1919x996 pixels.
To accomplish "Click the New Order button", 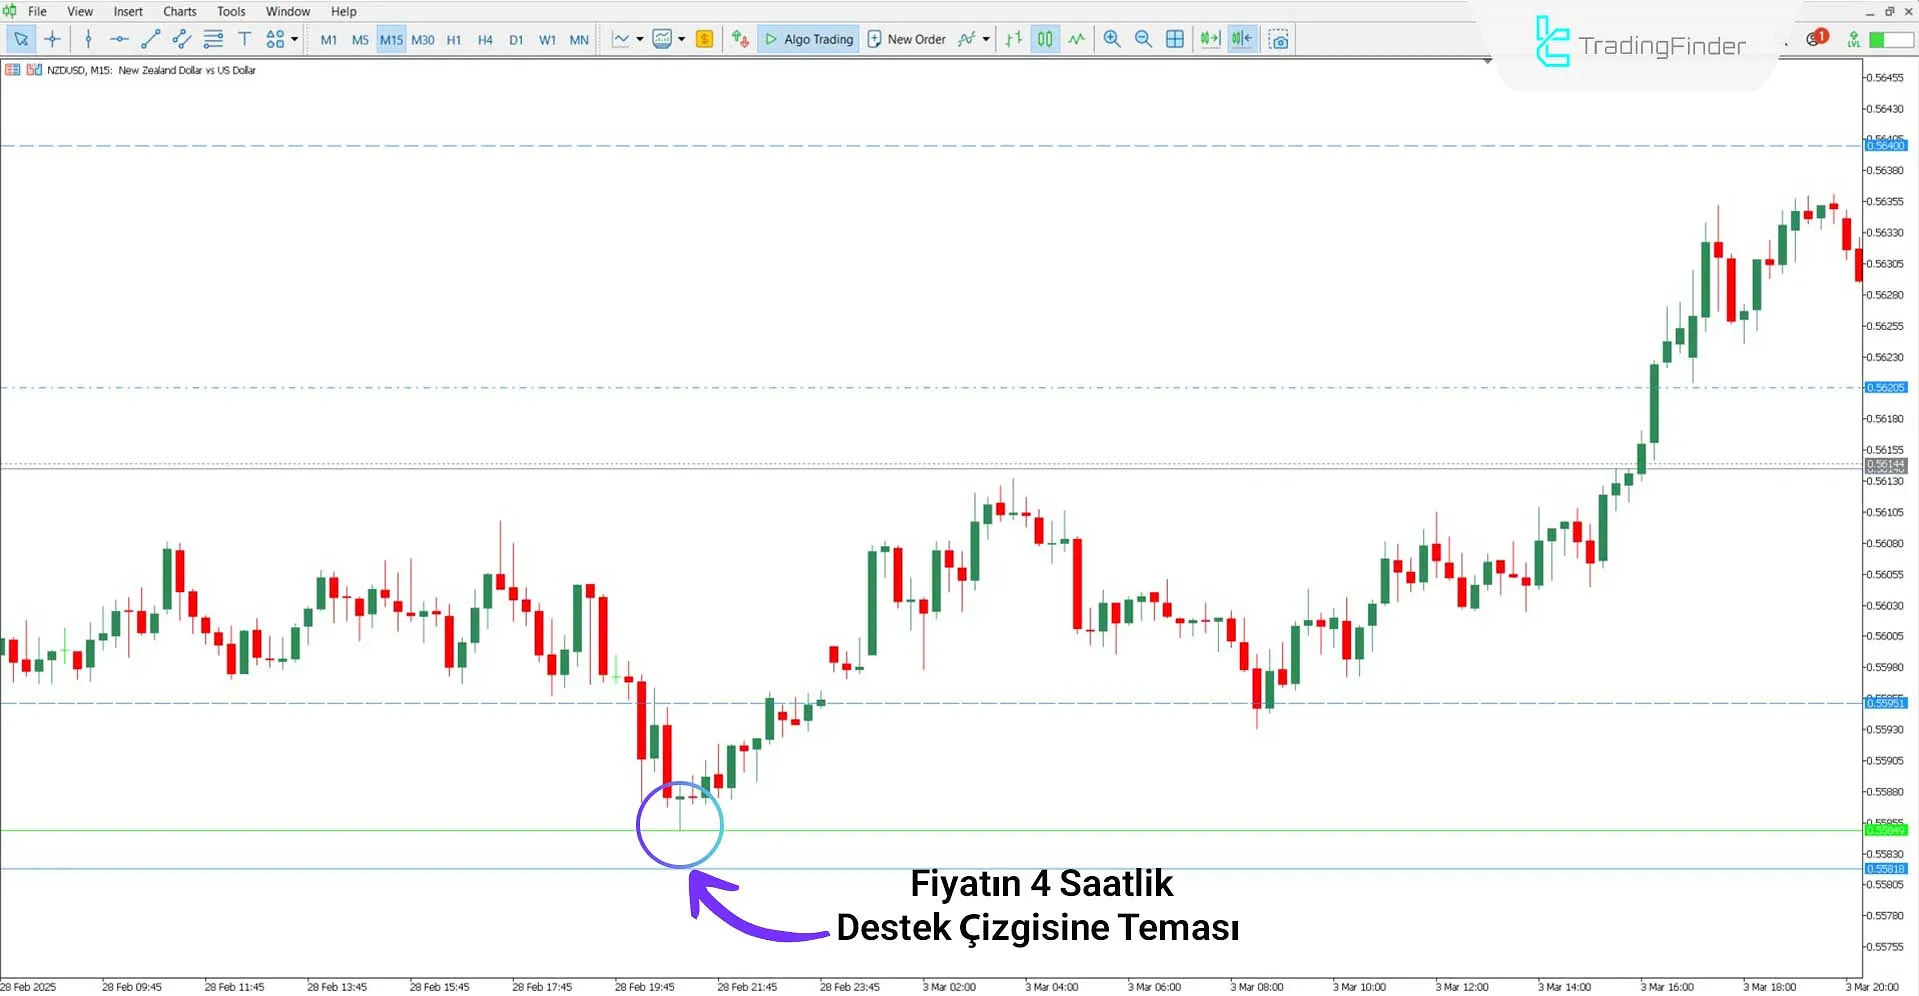I will [x=907, y=39].
